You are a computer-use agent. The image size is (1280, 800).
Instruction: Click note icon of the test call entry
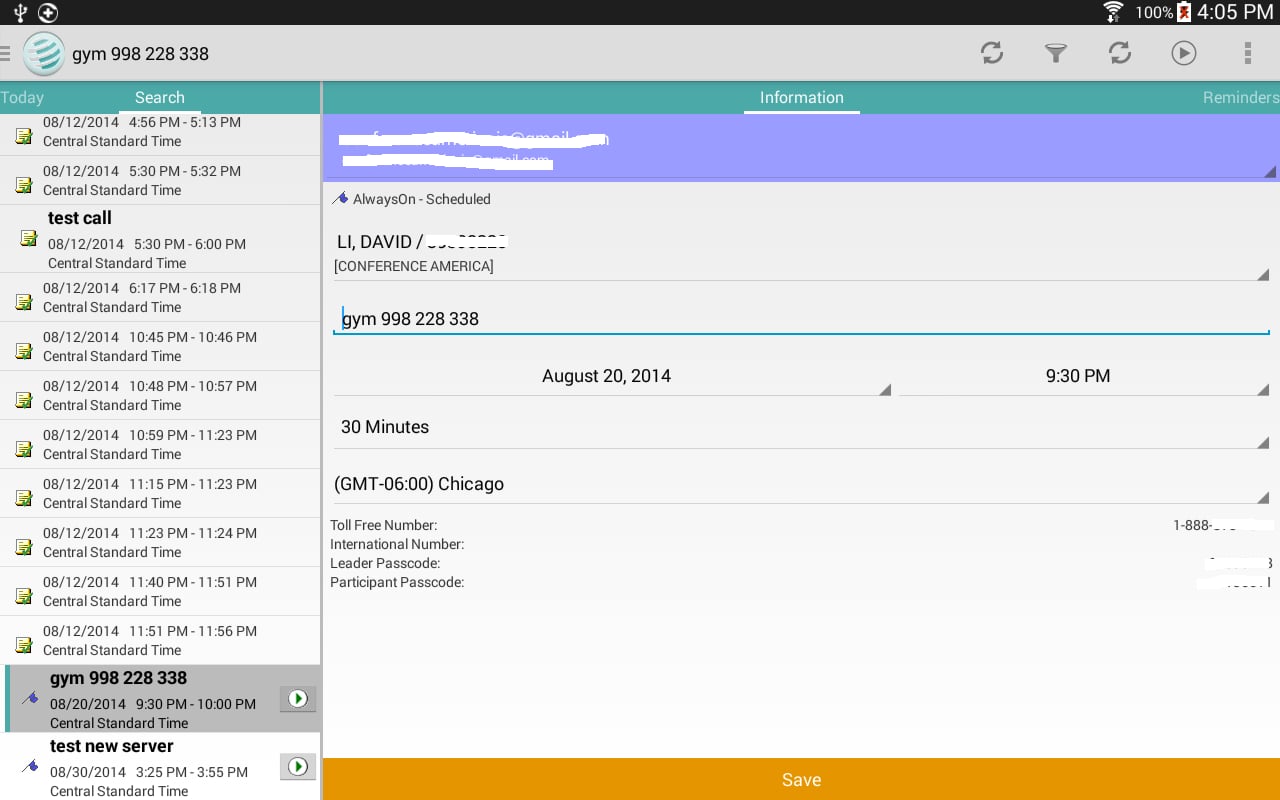(29, 238)
